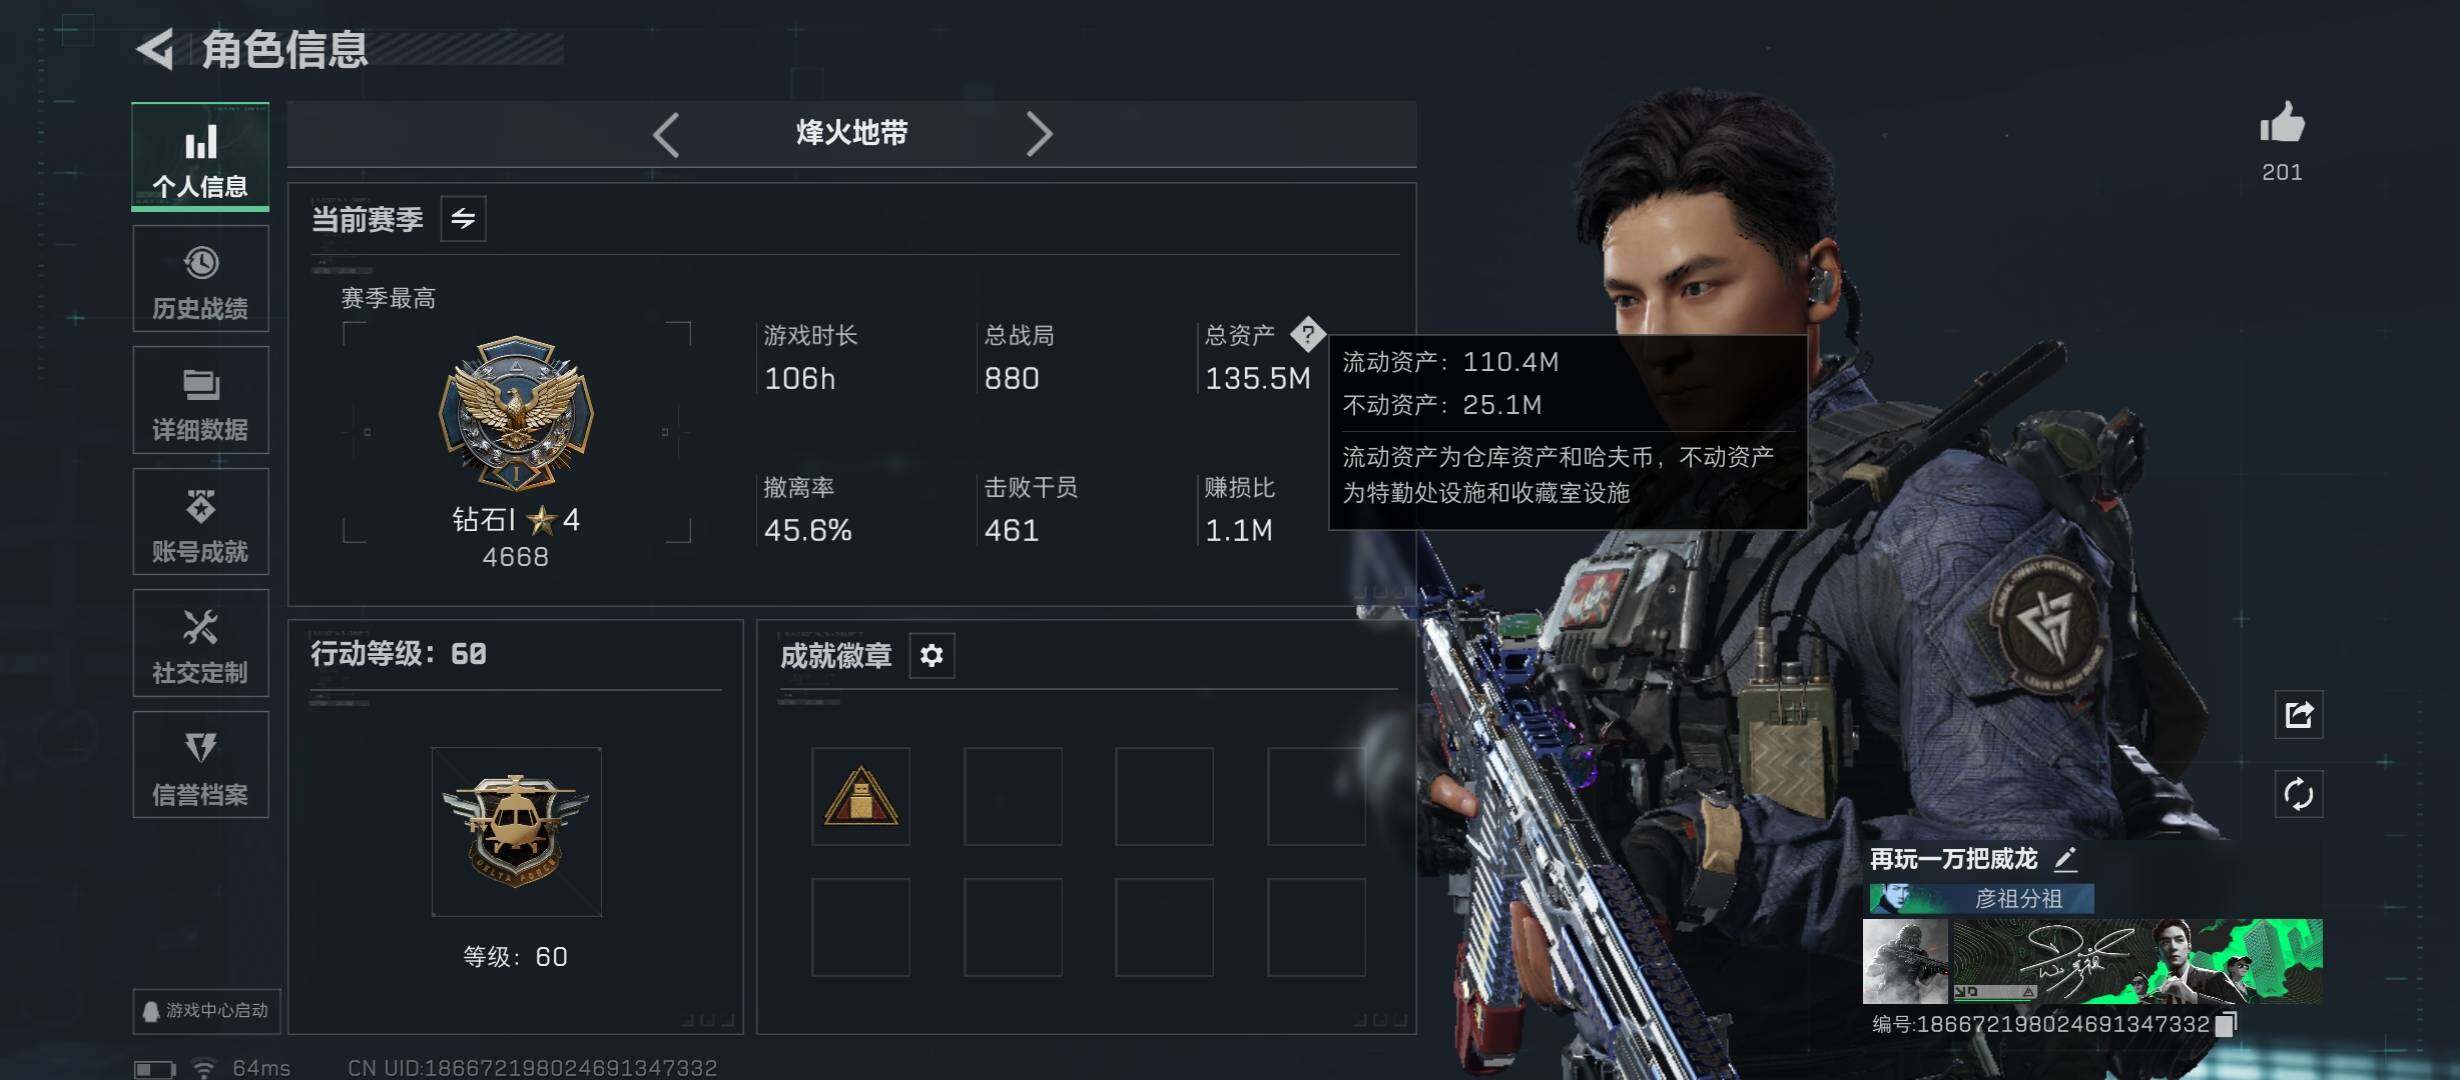Show total assets help question mark

(x=1307, y=334)
